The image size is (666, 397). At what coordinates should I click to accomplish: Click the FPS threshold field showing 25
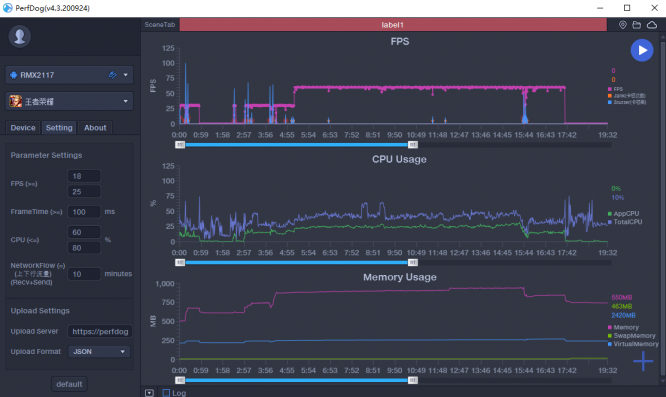click(84, 191)
